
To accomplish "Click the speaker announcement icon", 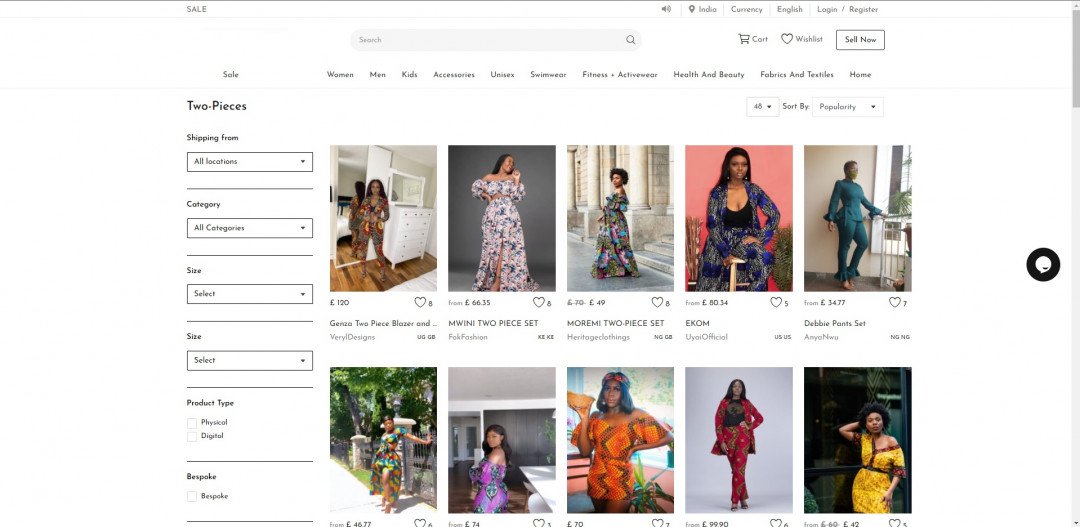I will [x=666, y=9].
